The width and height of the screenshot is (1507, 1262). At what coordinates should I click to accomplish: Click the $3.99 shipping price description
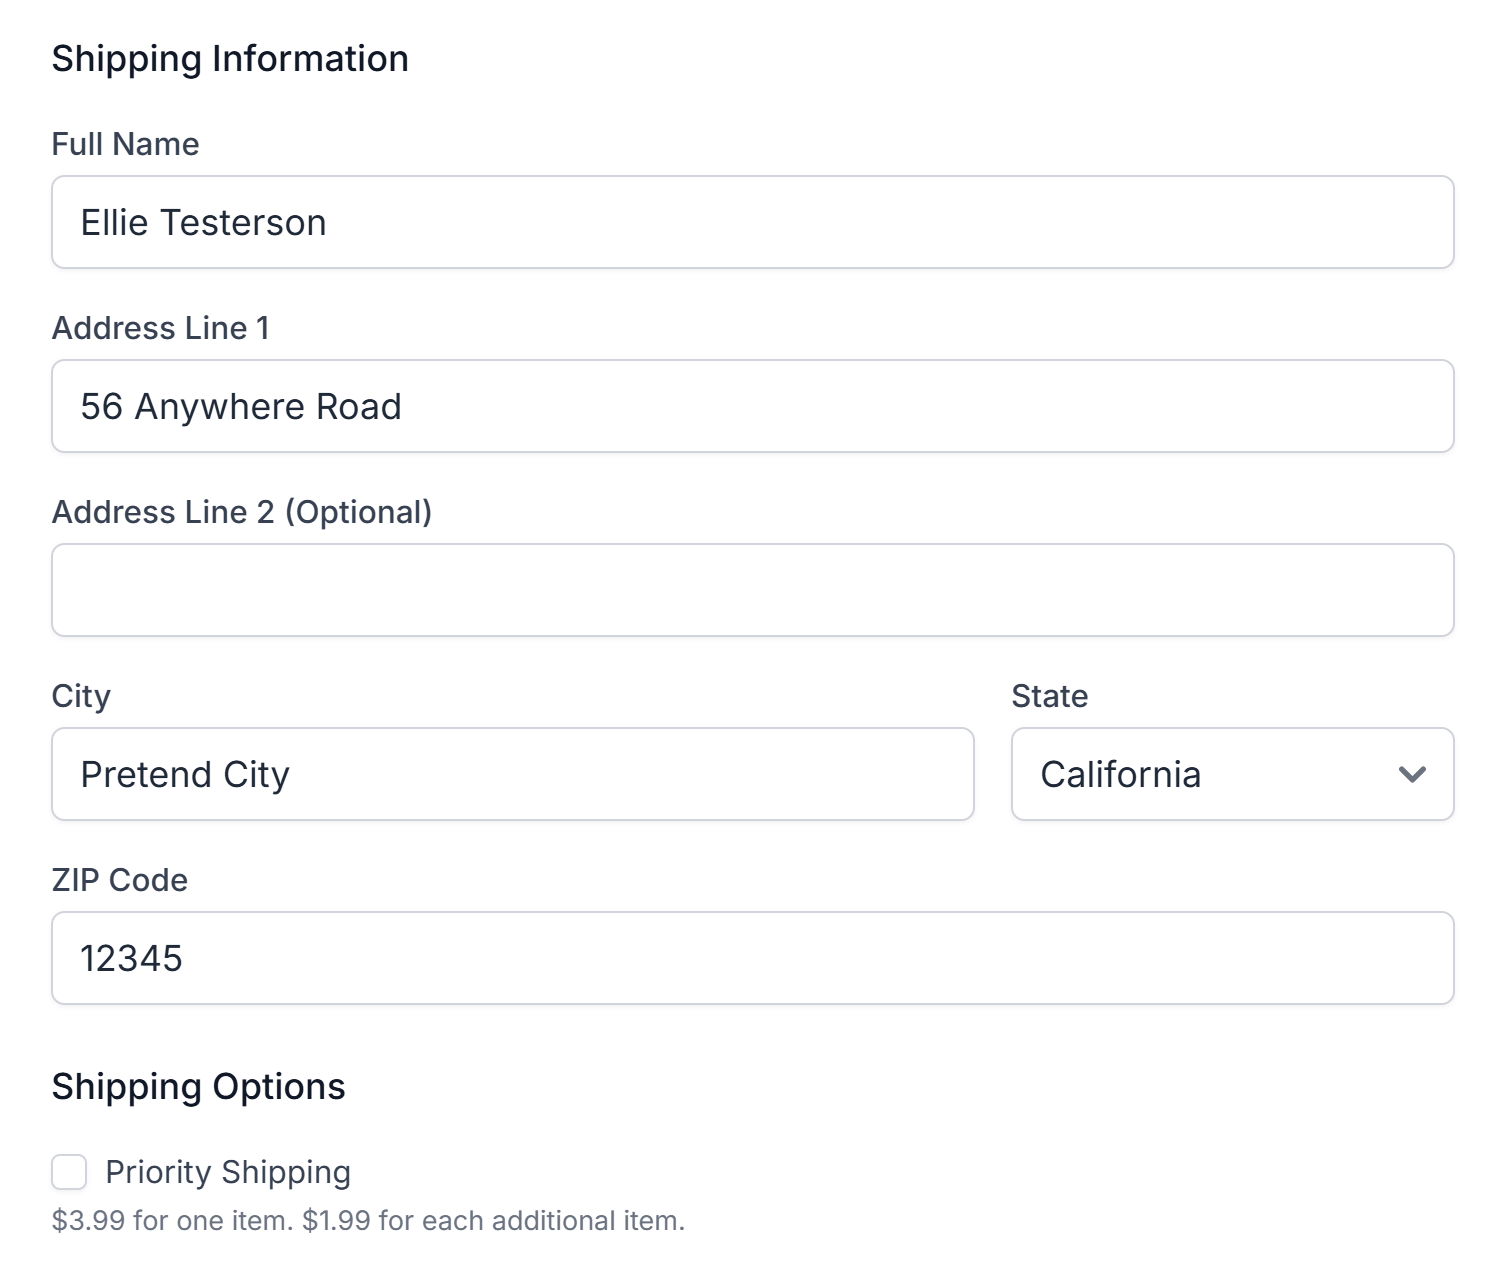click(368, 1221)
